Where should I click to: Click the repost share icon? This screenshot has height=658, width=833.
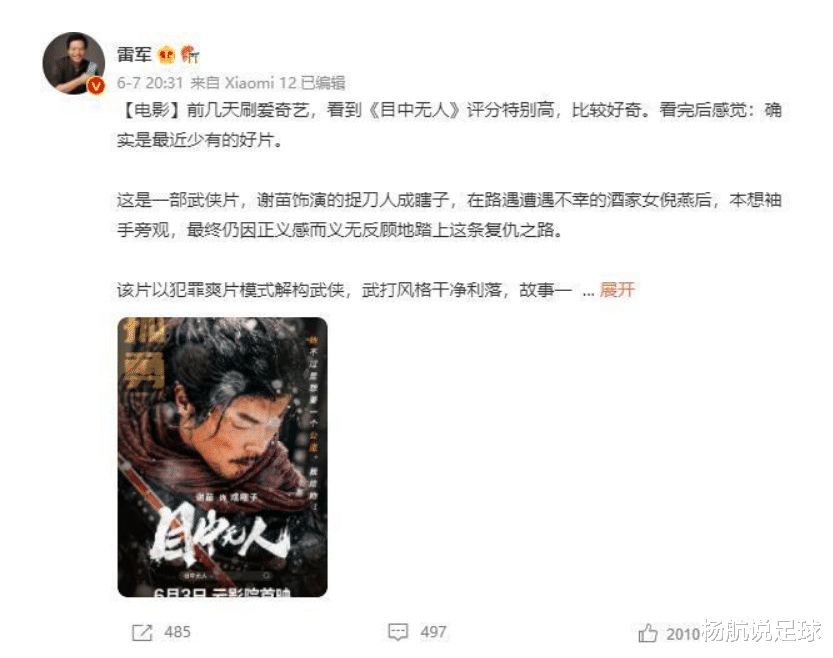142,633
